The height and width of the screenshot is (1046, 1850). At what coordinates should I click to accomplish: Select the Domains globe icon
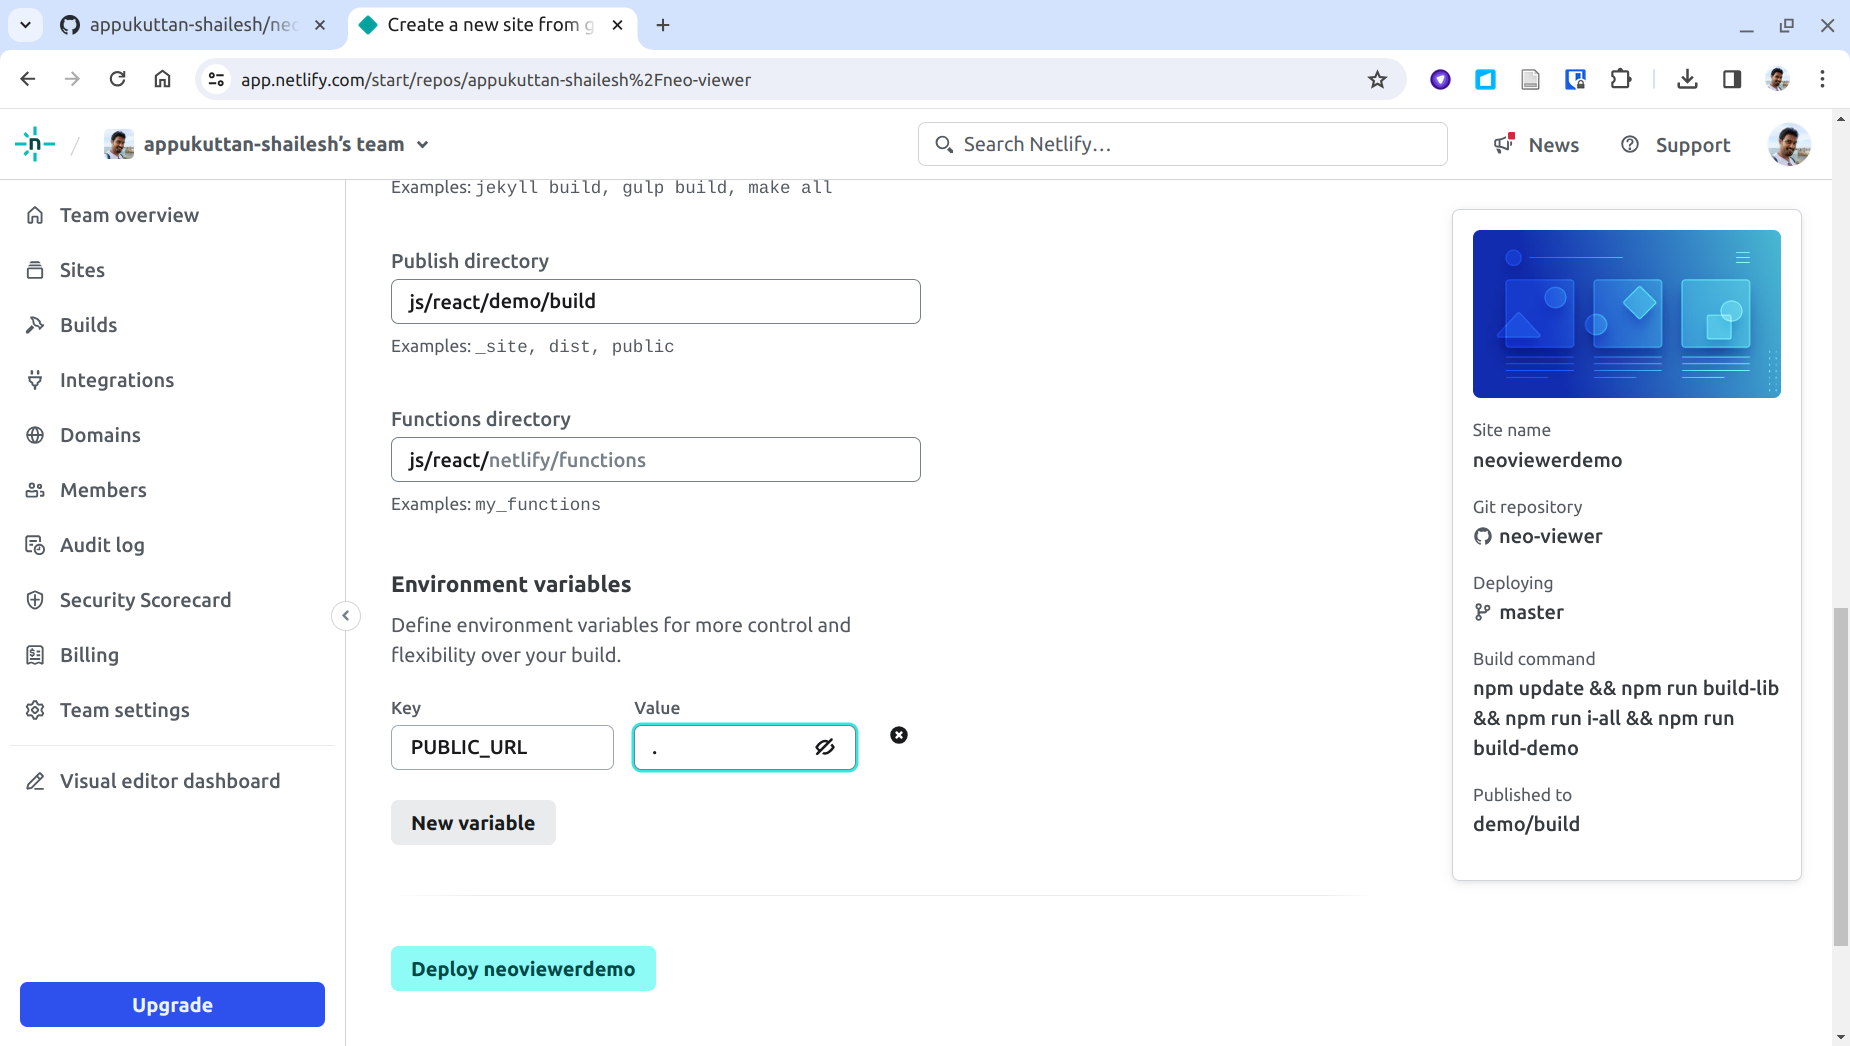click(35, 434)
